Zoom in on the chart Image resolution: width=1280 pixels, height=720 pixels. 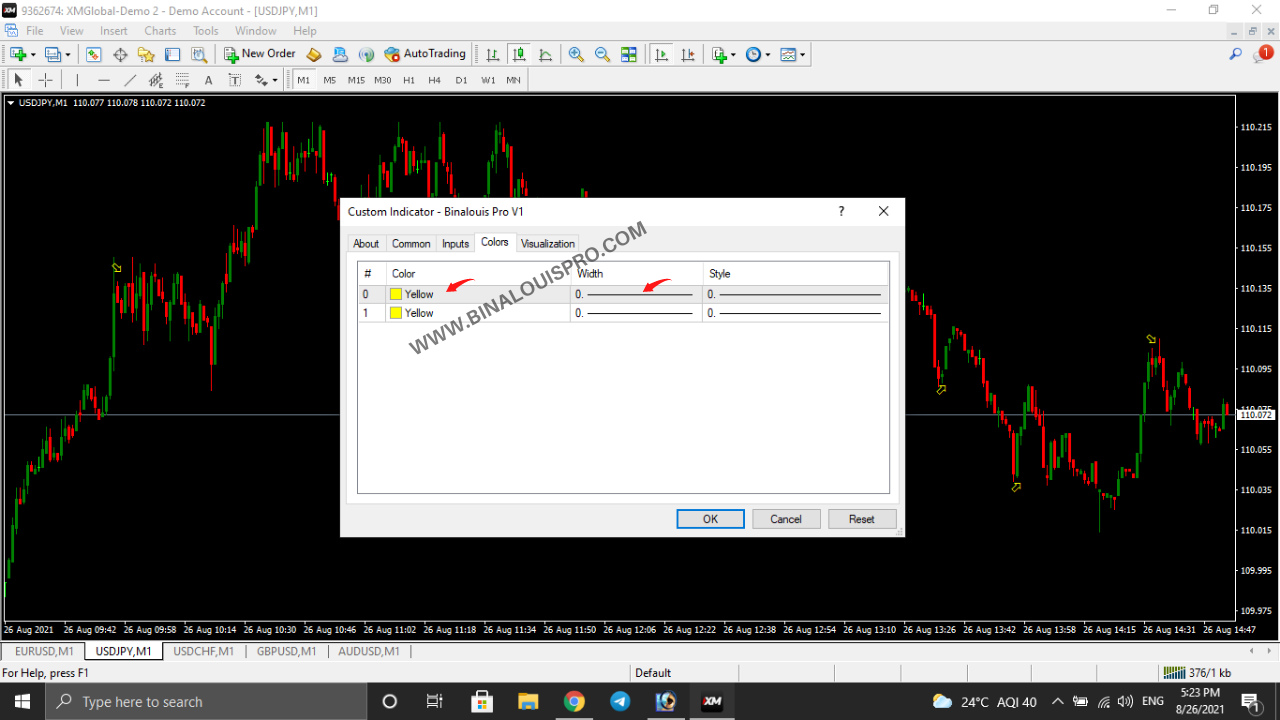[x=576, y=55]
